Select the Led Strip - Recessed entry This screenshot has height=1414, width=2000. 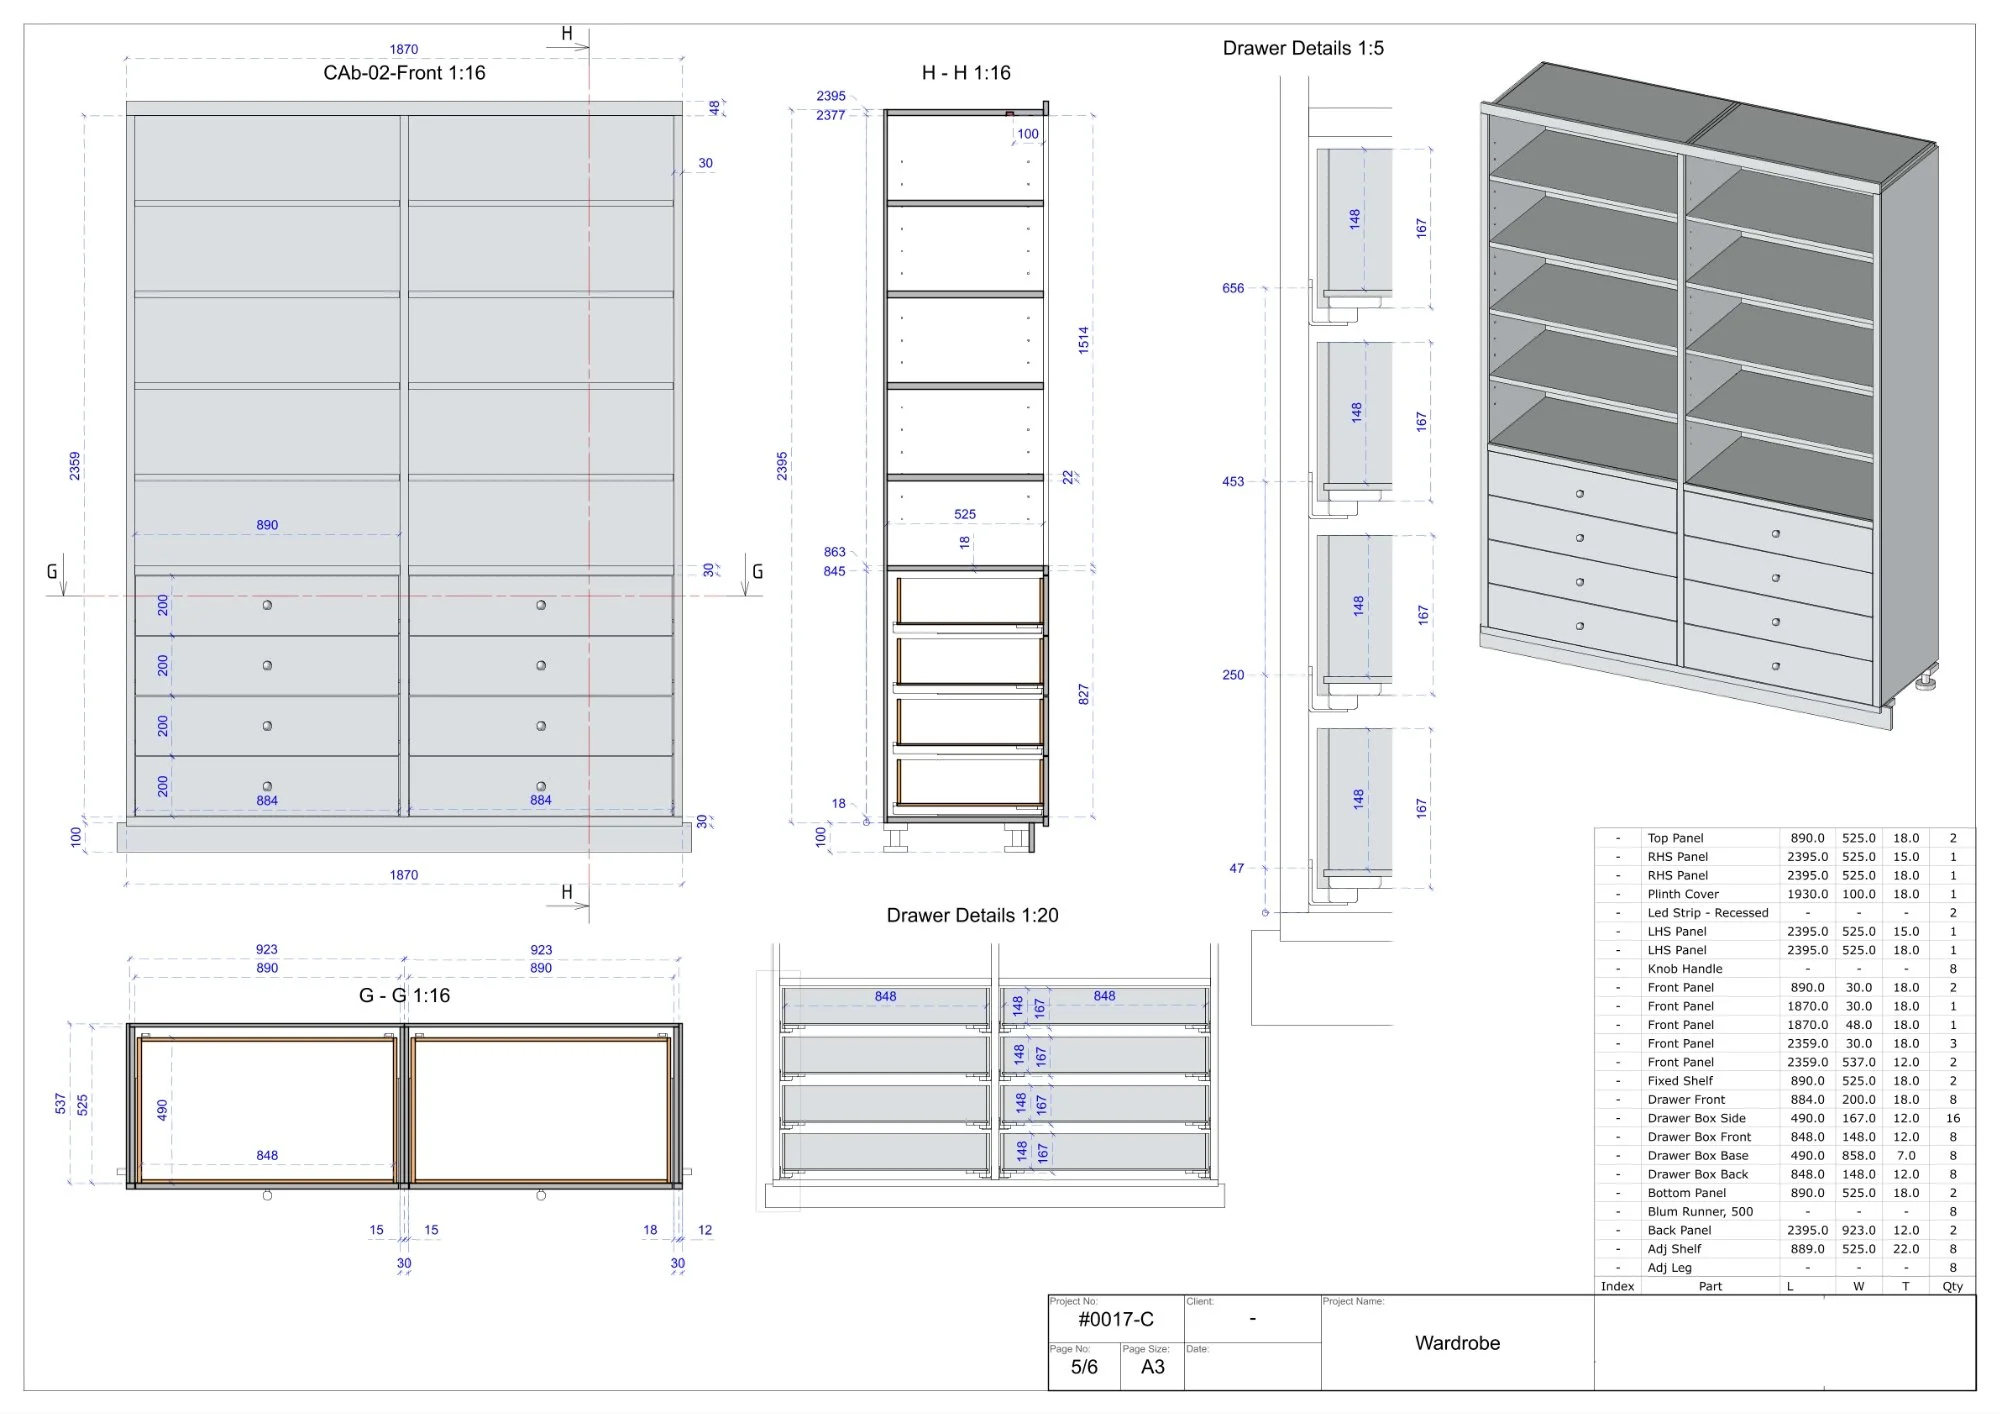1707,913
